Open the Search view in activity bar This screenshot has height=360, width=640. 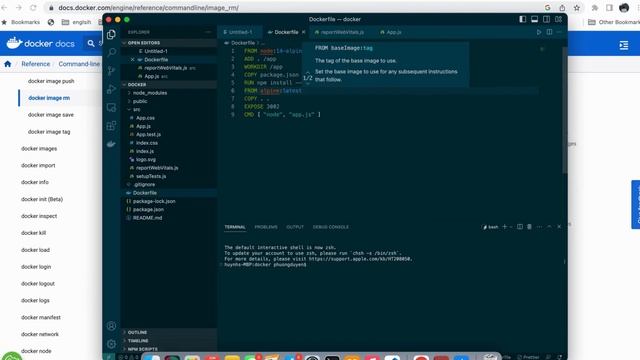(111, 52)
